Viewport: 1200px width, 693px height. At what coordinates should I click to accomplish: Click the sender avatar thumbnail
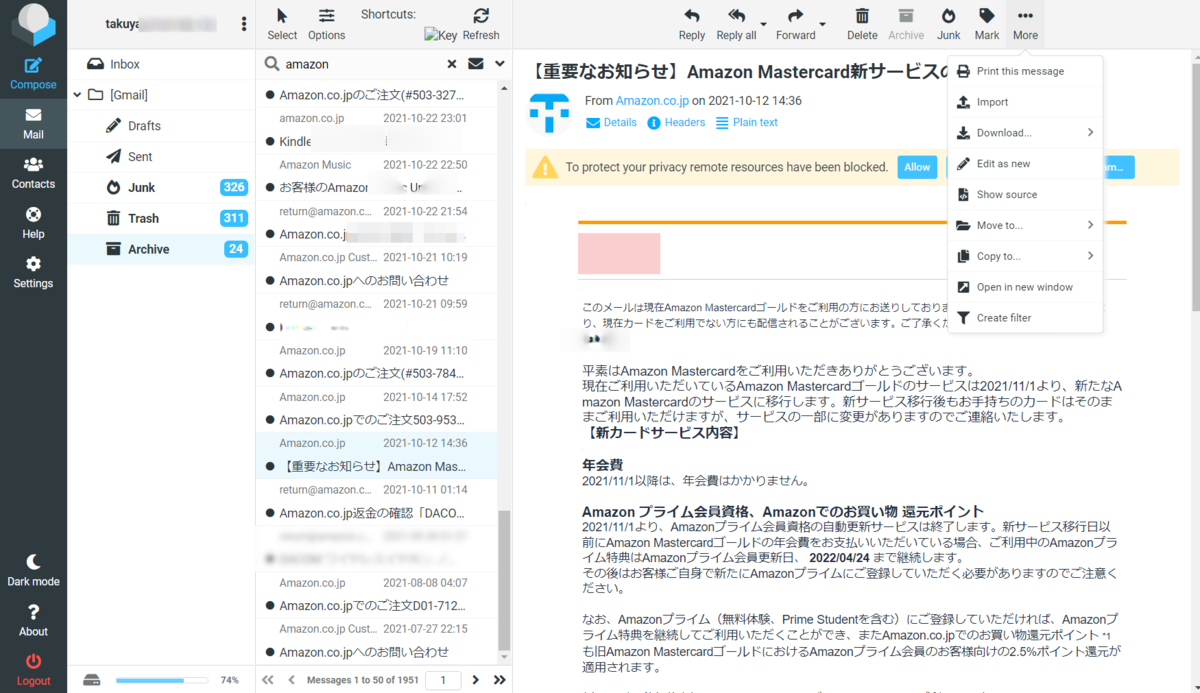pyautogui.click(x=549, y=112)
